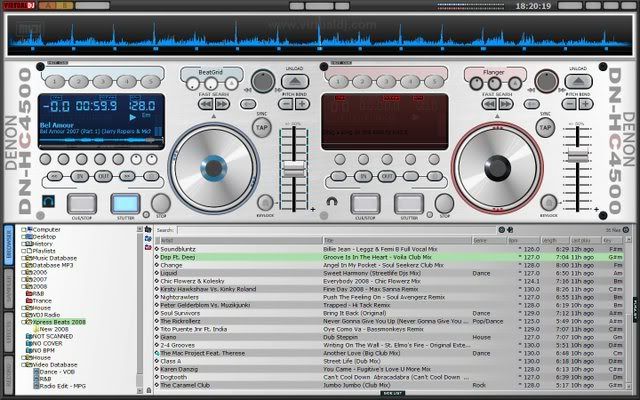Trigger hot cue 1 on the left deck
The width and height of the screenshot is (640, 400).
point(55,82)
